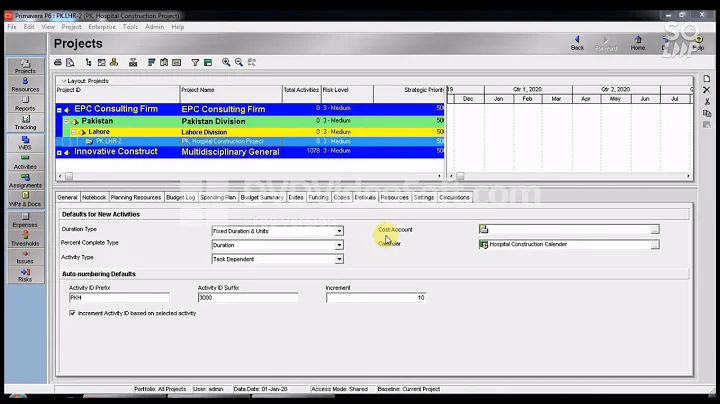This screenshot has height=404, width=720.
Task: Click the Zoom Out magnifier icon
Action: [239, 62]
